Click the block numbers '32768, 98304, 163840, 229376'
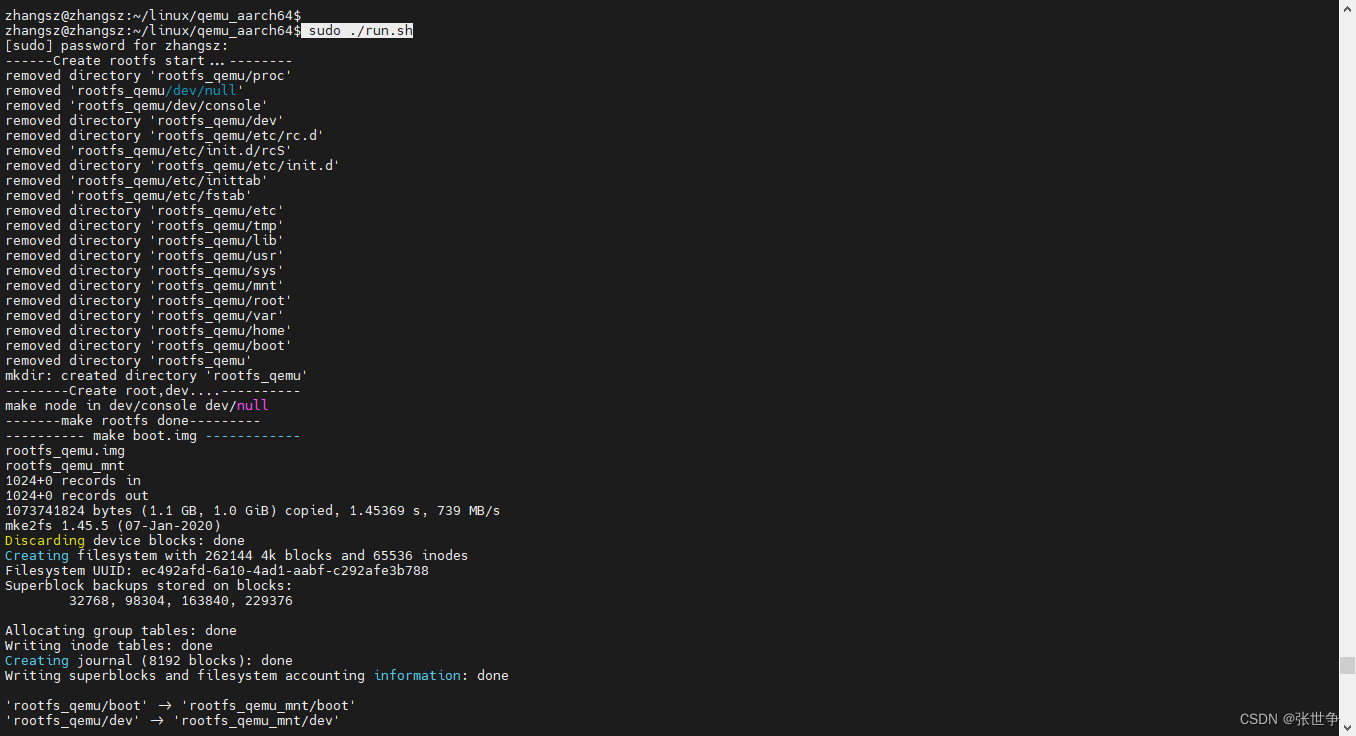Image resolution: width=1356 pixels, height=736 pixels. (181, 601)
